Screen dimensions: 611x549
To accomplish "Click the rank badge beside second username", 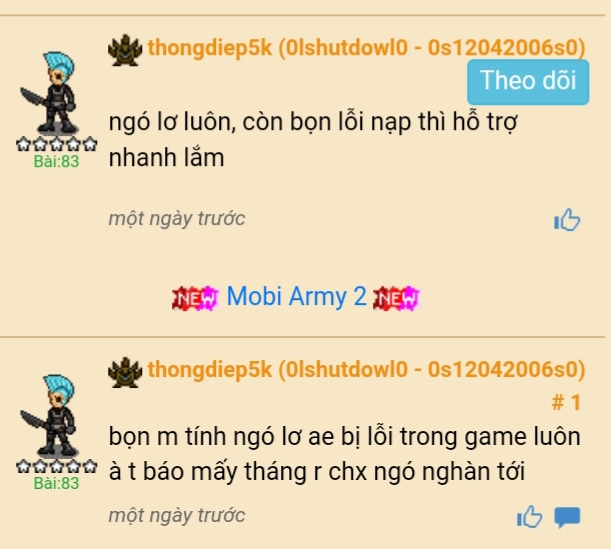I will pos(125,372).
